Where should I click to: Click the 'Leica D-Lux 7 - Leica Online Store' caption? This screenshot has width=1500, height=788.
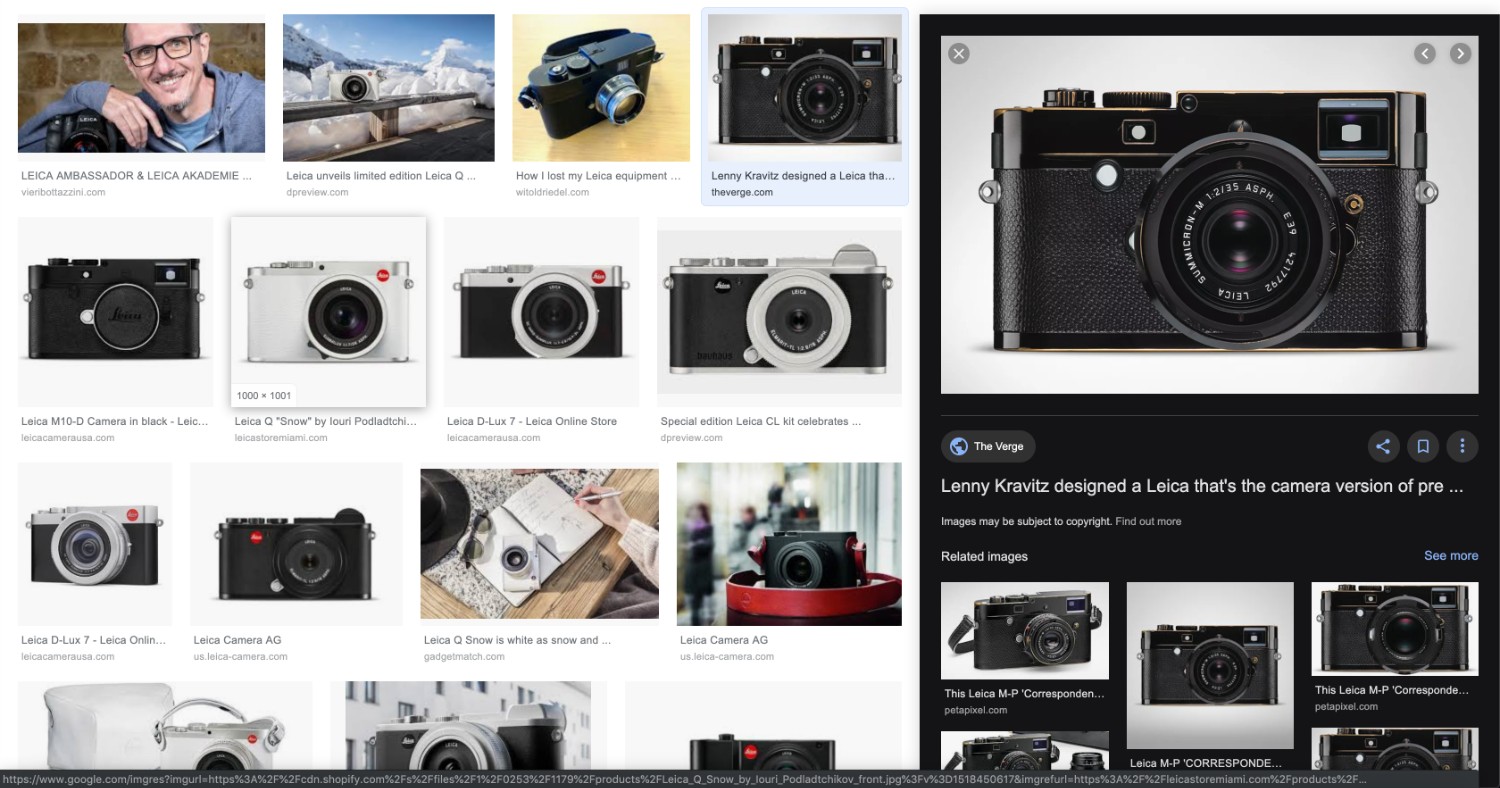coord(532,421)
